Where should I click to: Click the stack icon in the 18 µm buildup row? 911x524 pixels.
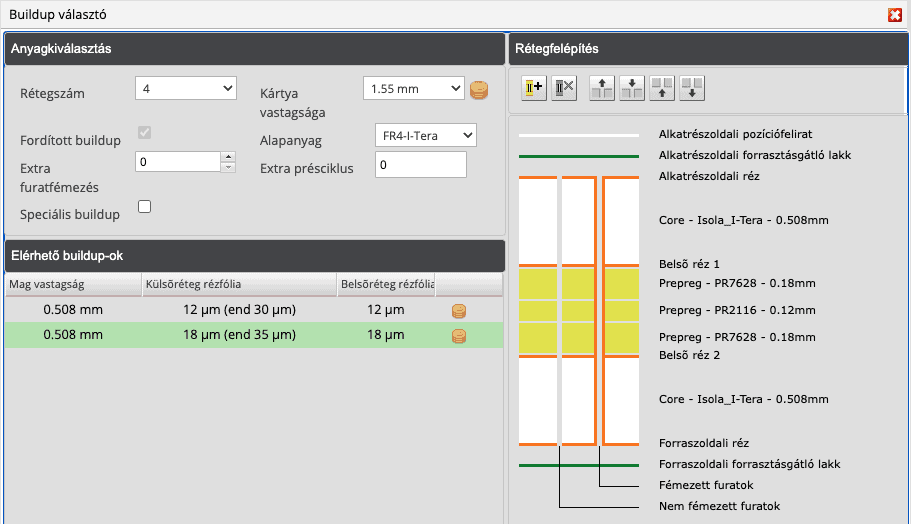(x=459, y=336)
